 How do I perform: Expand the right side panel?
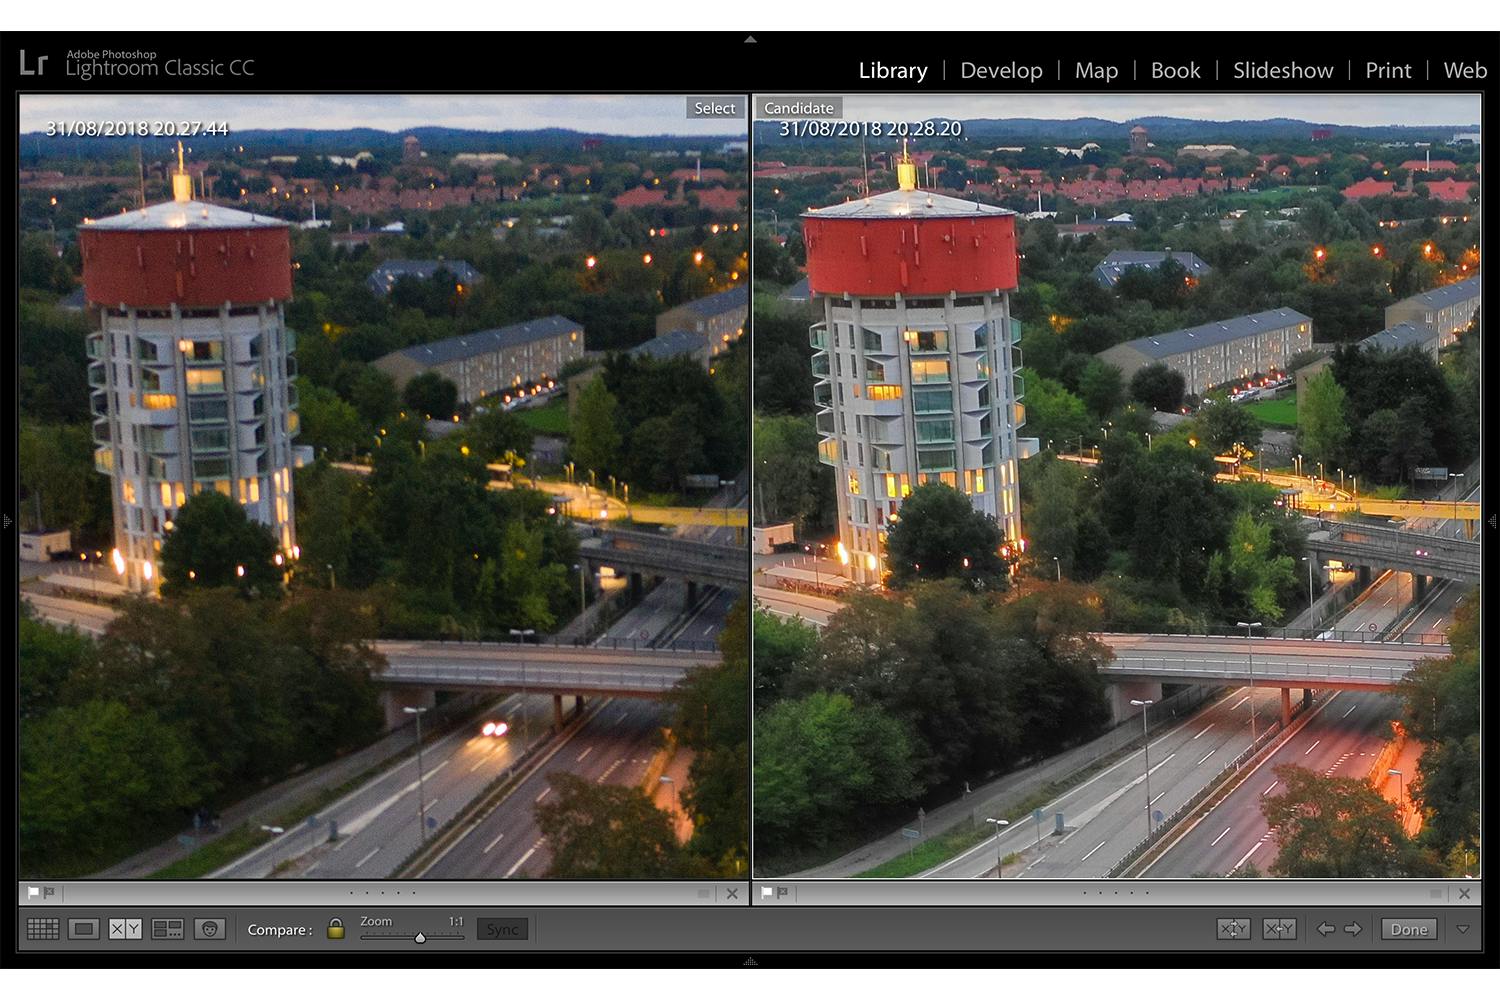coord(1492,521)
